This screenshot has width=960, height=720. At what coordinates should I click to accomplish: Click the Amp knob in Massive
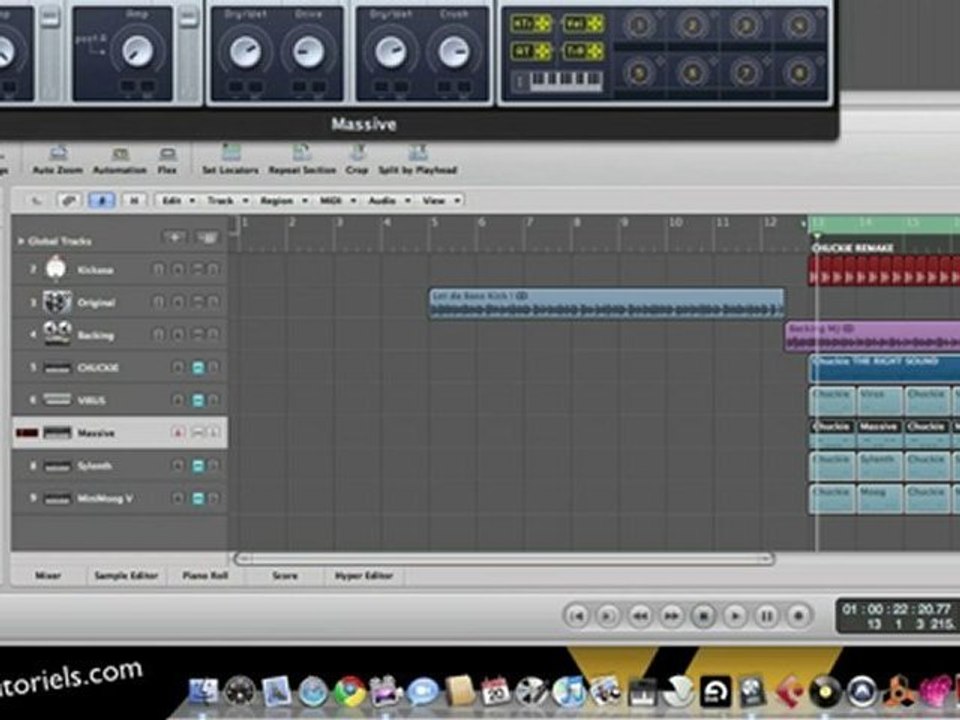tap(137, 51)
